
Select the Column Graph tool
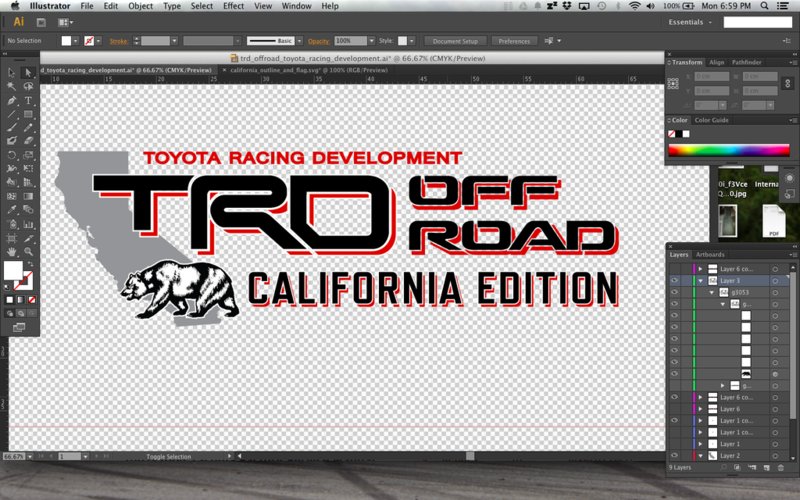28,224
